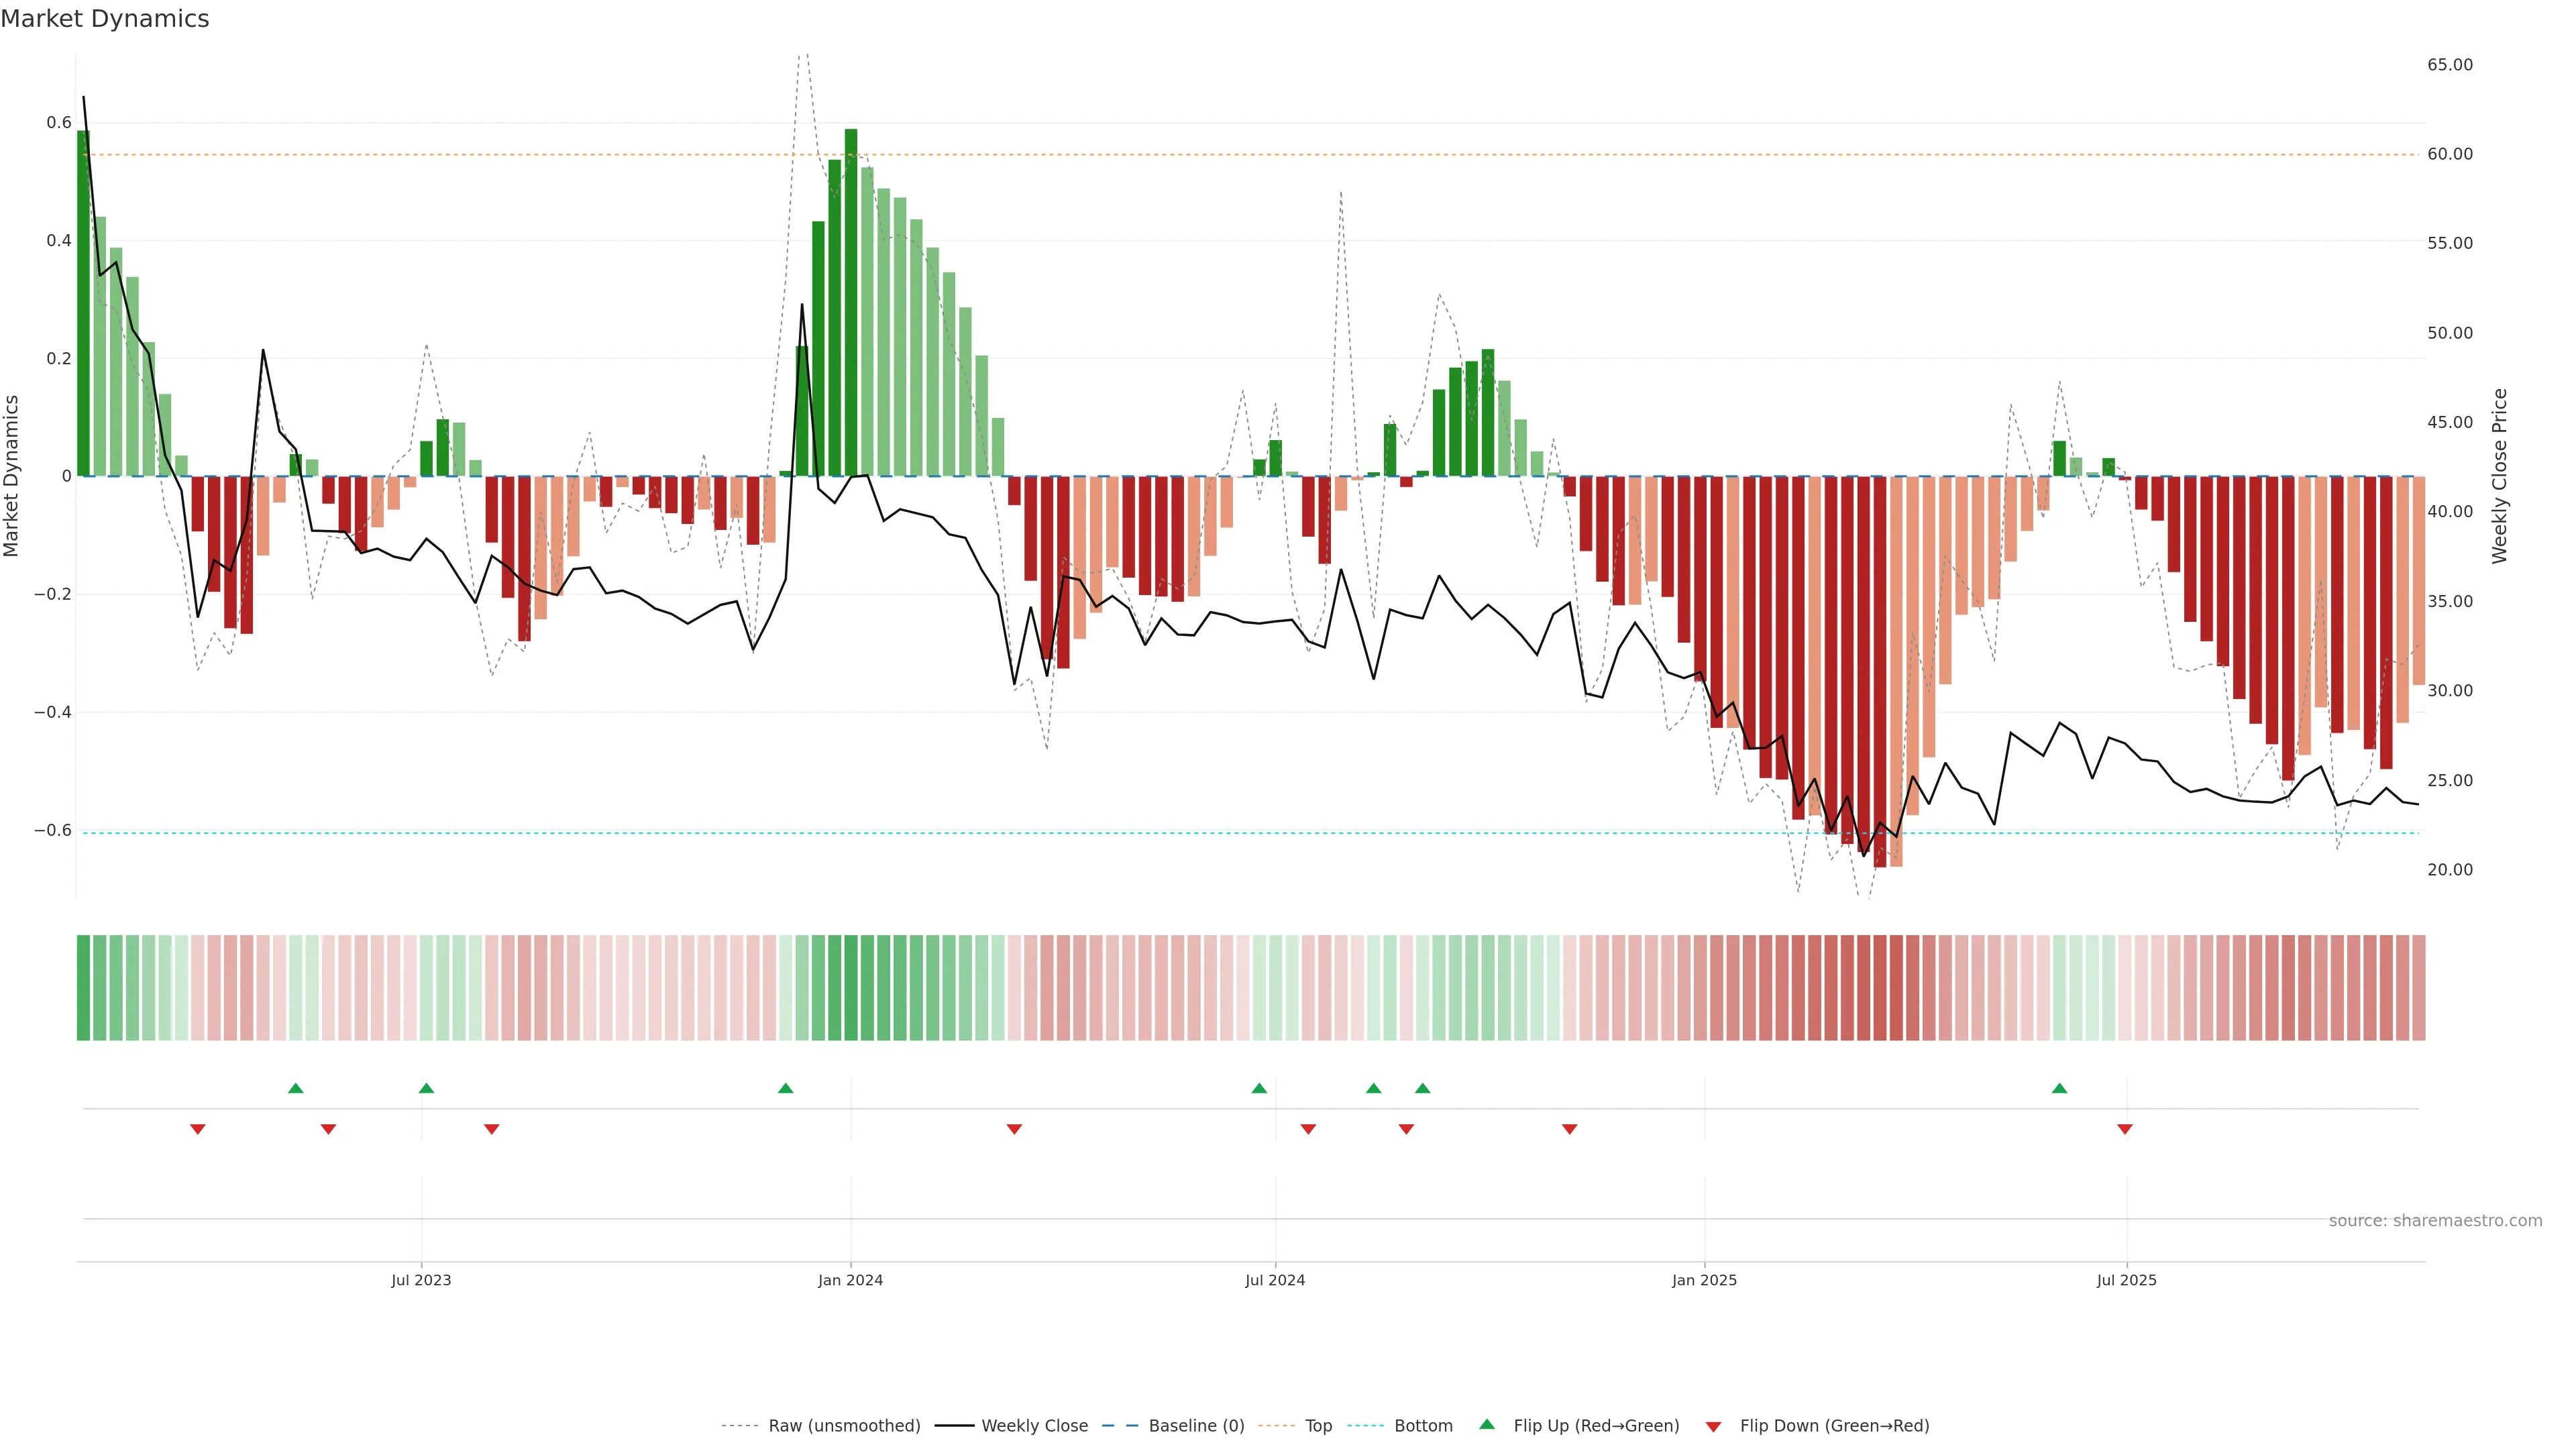Click the Jan 2025 axis label
This screenshot has width=2576, height=1449.
pos(1704,1280)
